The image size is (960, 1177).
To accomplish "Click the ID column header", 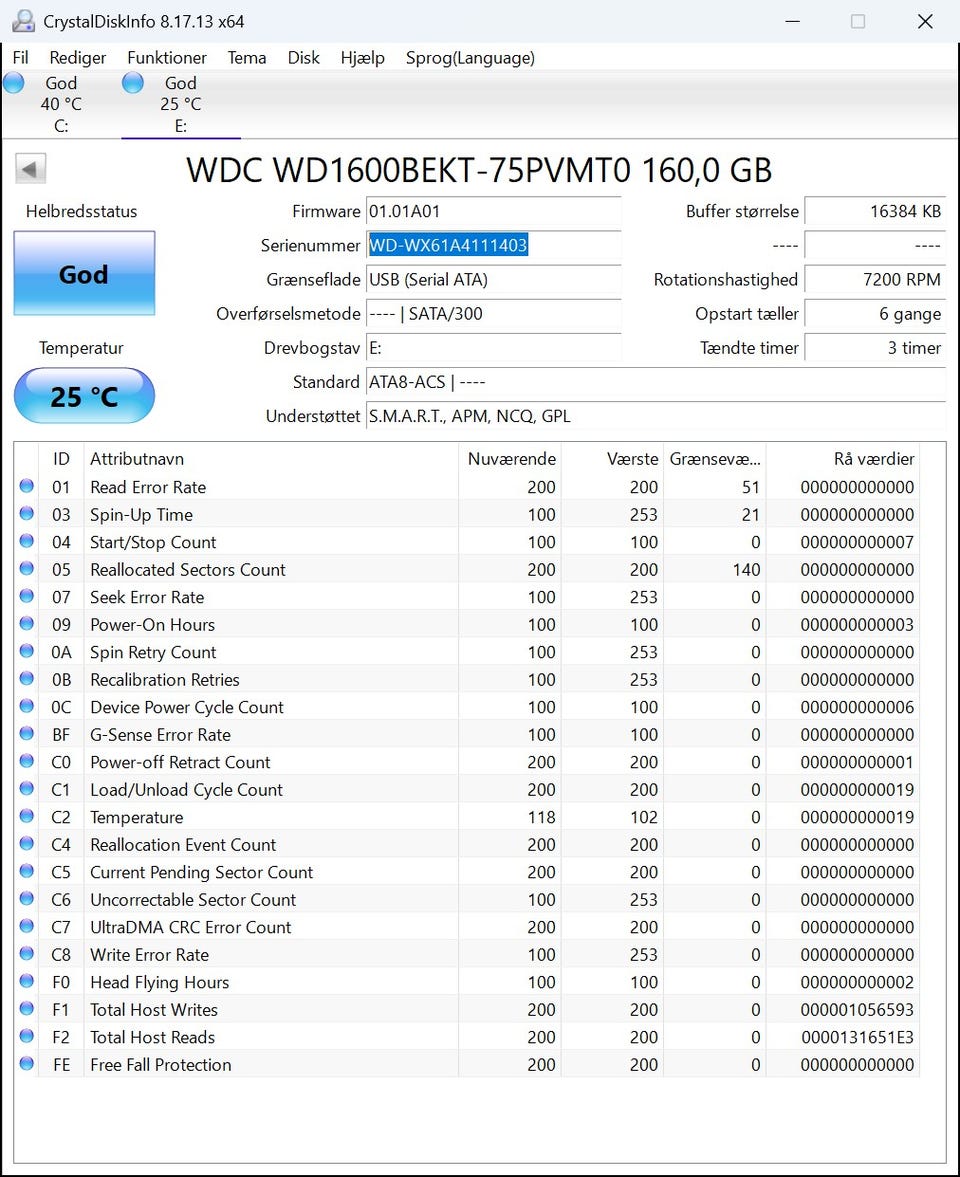I will coord(61,459).
